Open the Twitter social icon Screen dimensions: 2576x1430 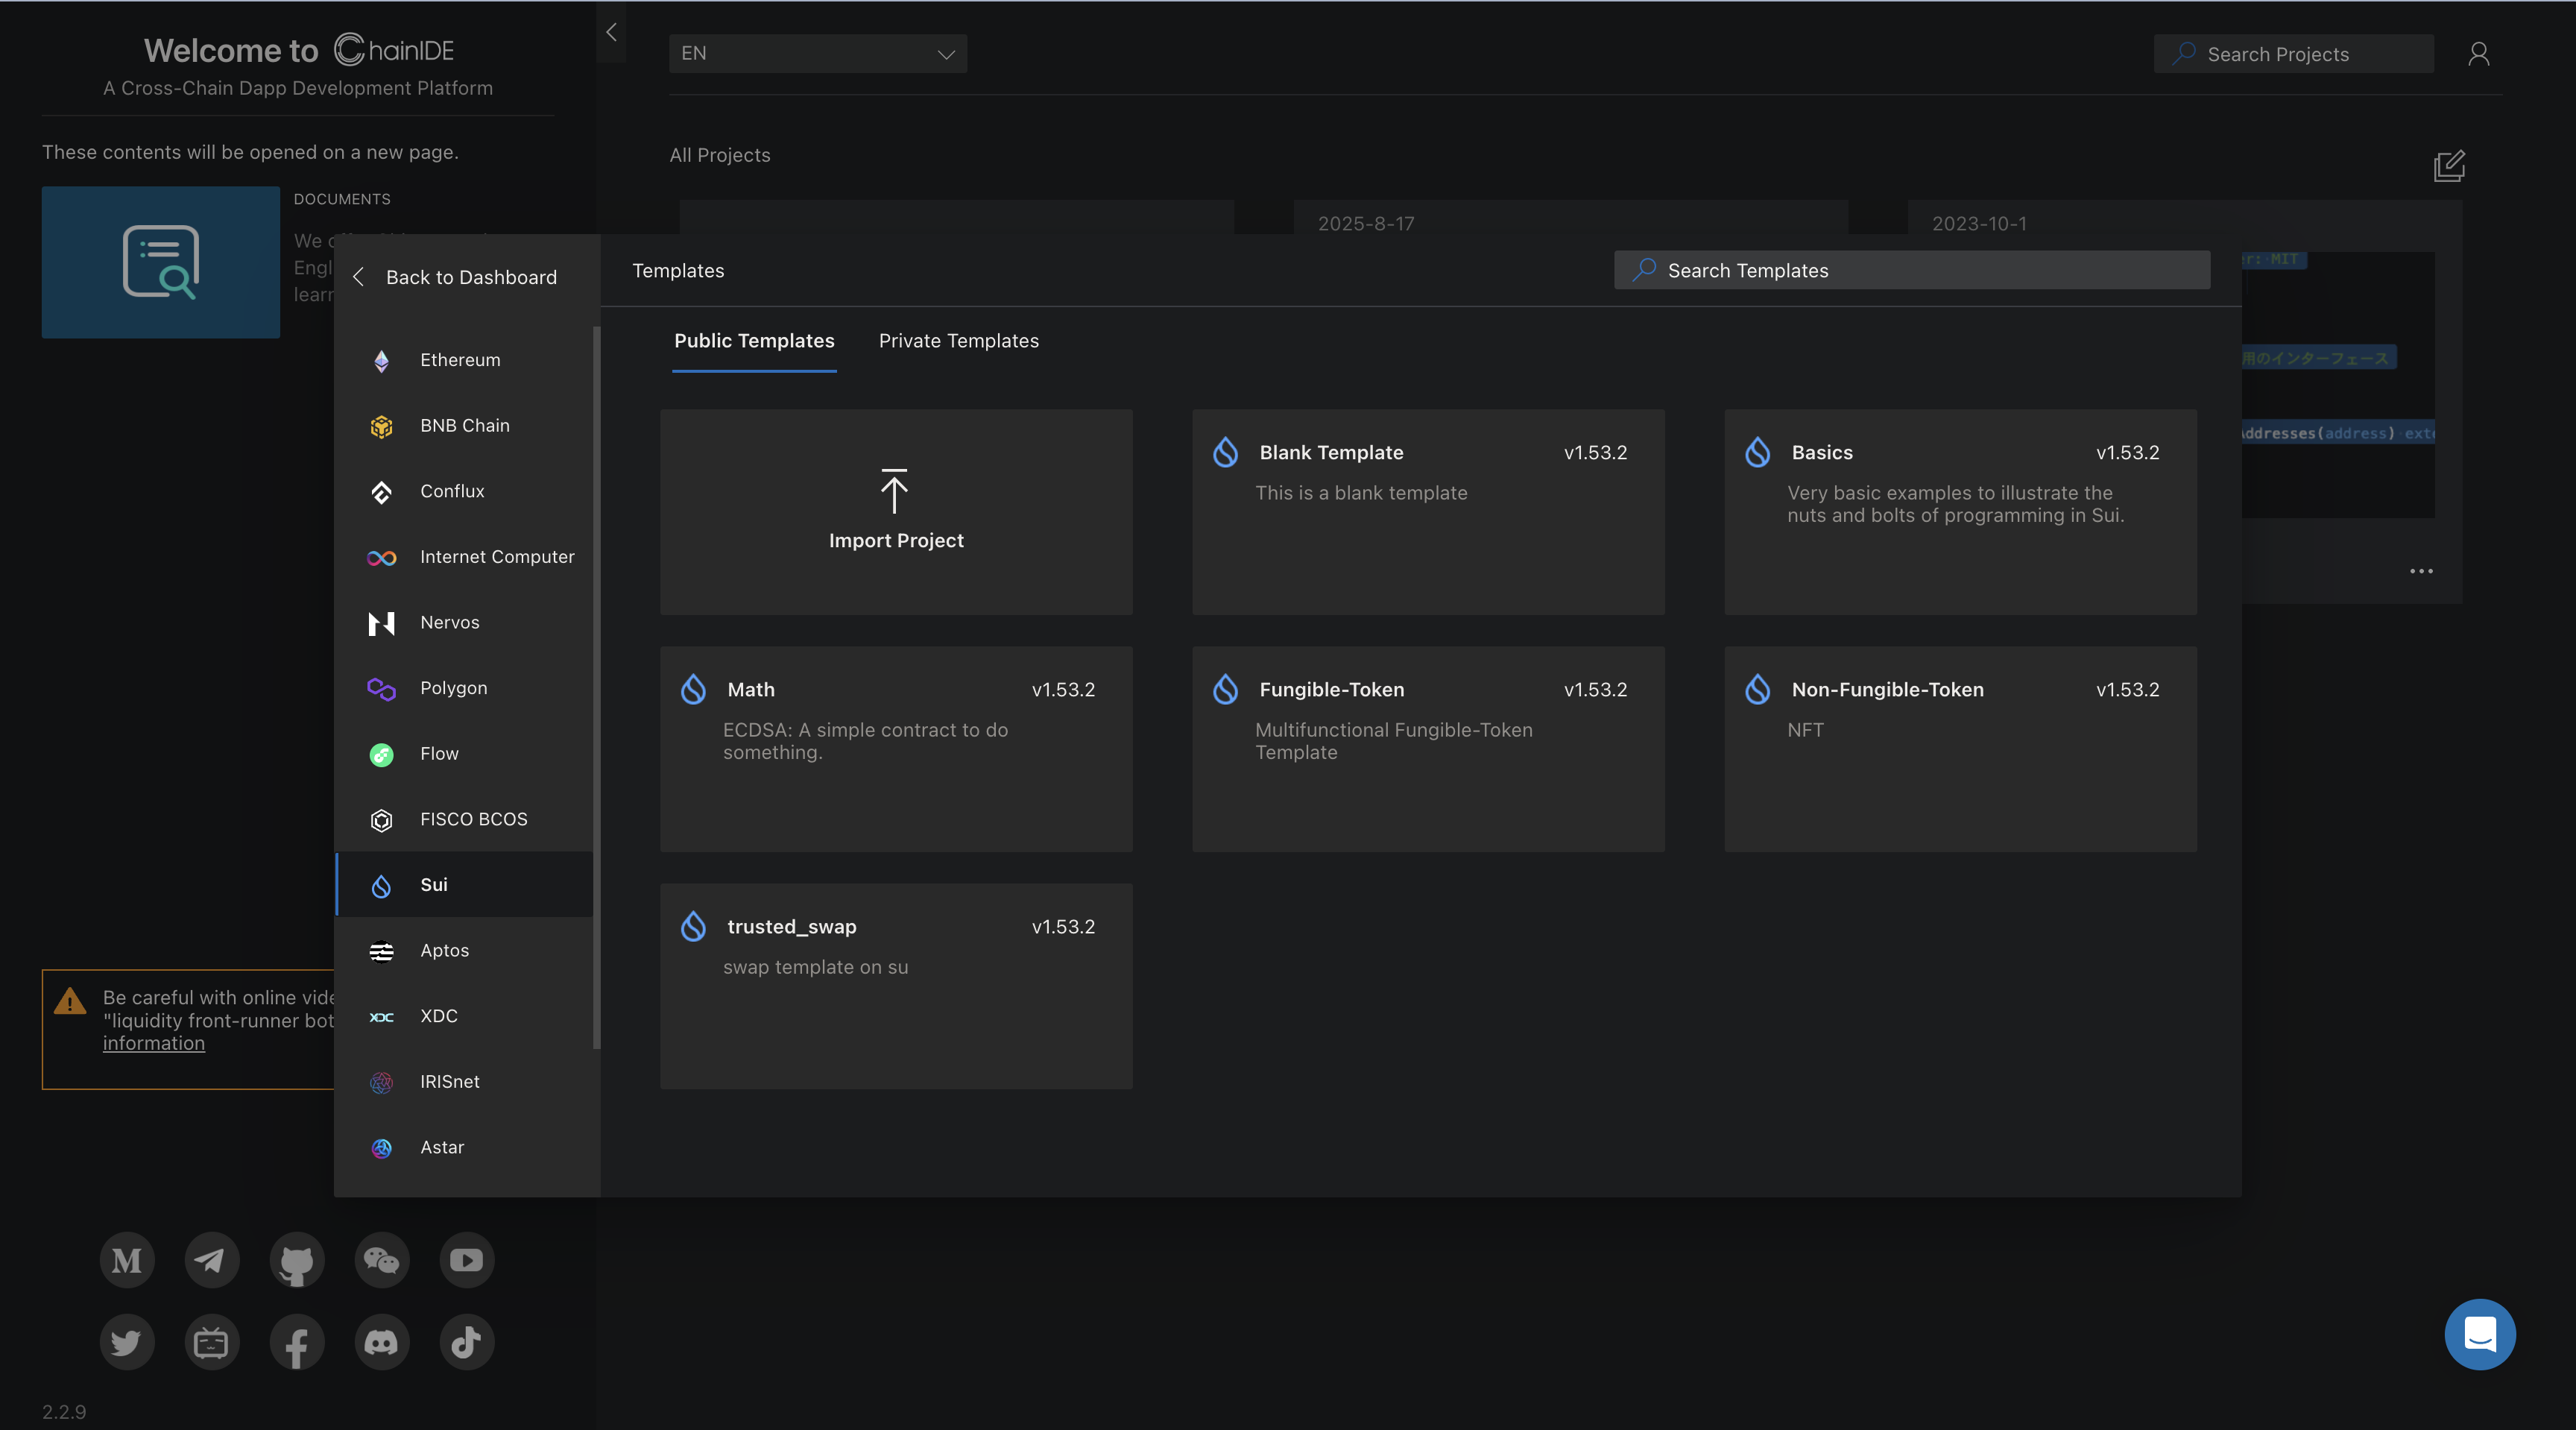(127, 1342)
